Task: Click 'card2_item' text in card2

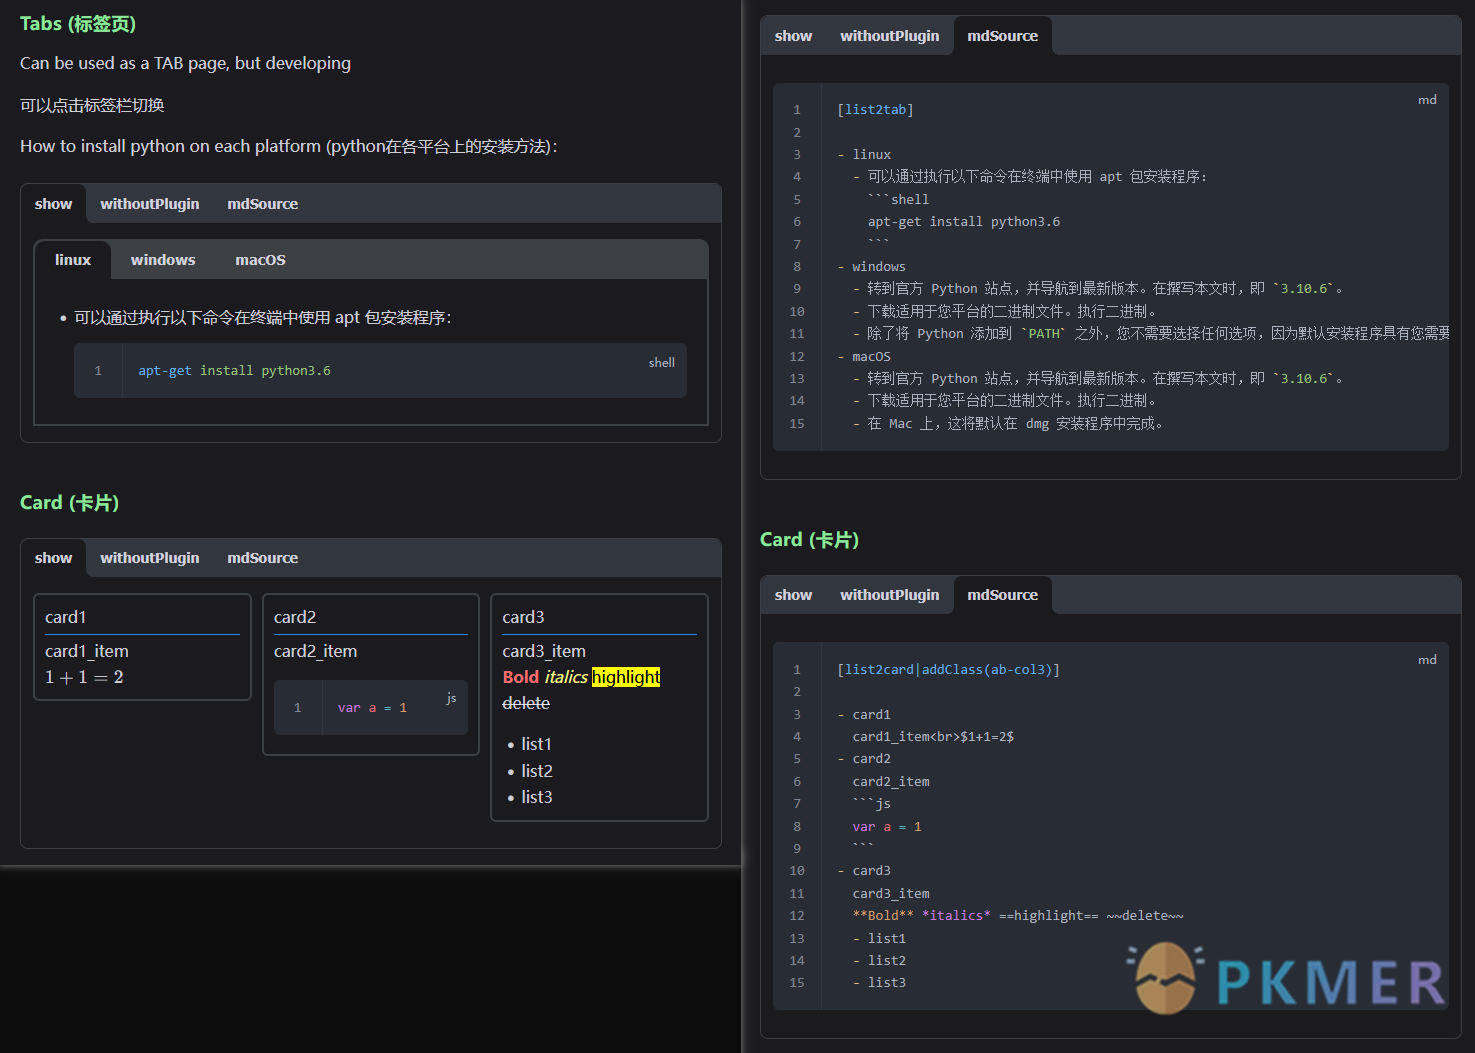Action: (x=315, y=651)
